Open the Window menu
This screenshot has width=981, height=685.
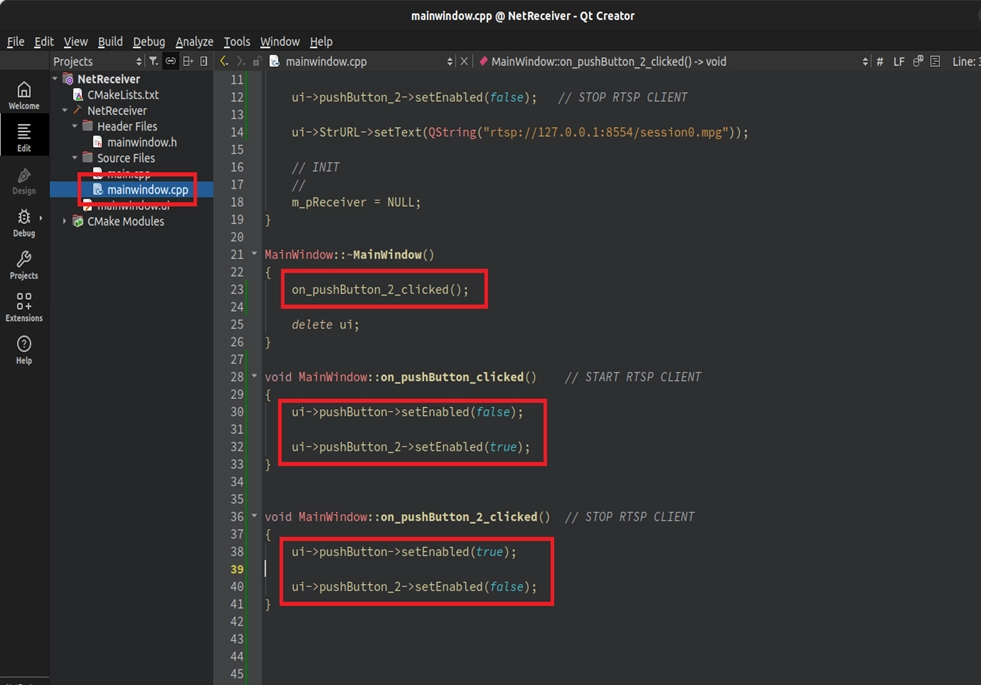coord(280,41)
